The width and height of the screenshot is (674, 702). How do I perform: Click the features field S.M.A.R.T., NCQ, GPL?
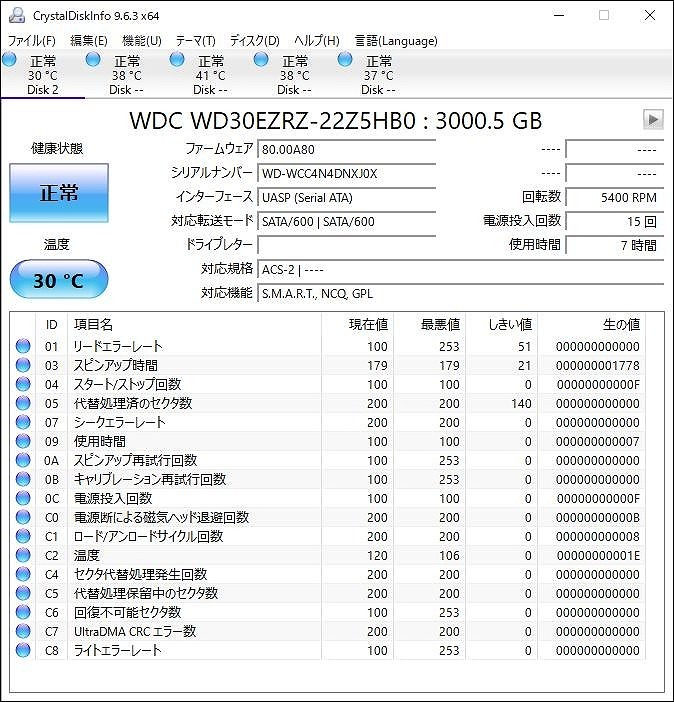point(460,294)
